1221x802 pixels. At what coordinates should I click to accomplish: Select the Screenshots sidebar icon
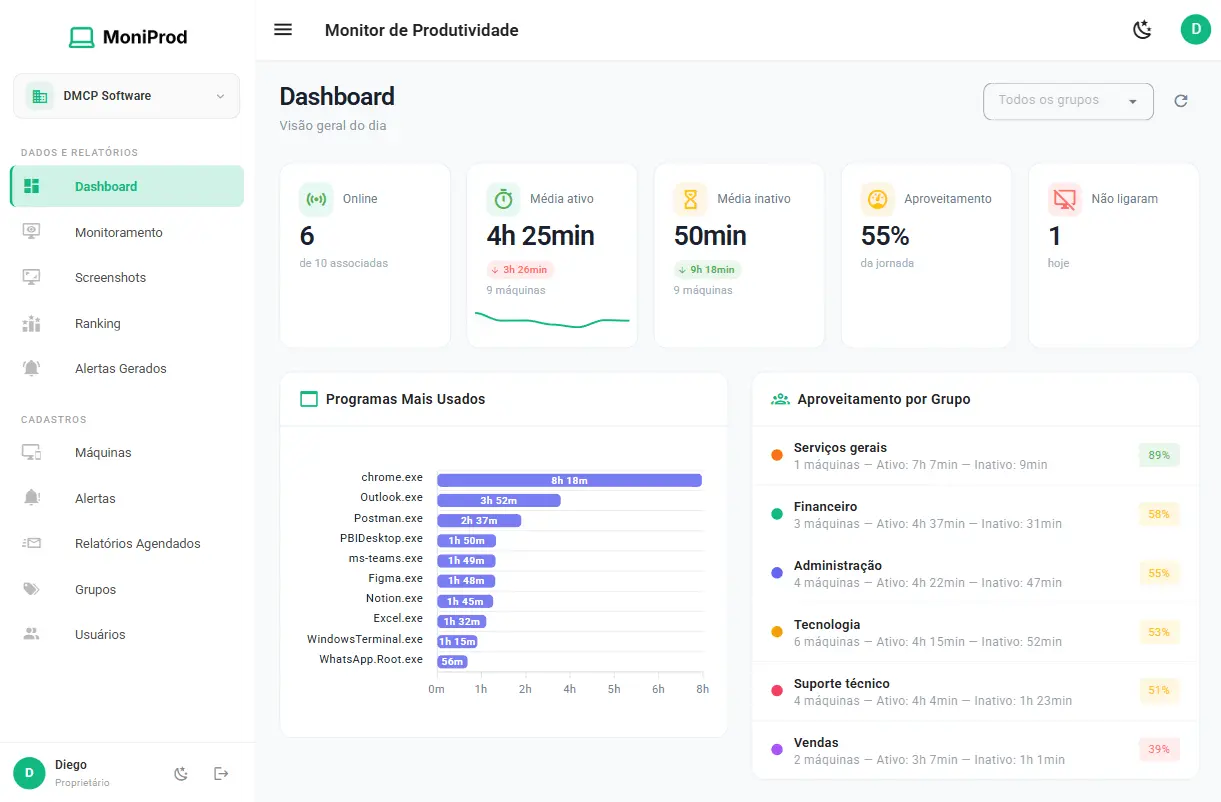(x=32, y=277)
